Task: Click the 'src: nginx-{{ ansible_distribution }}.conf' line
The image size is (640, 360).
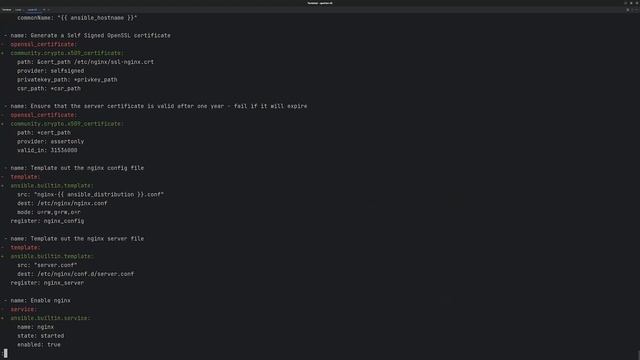Action: click(x=90, y=195)
